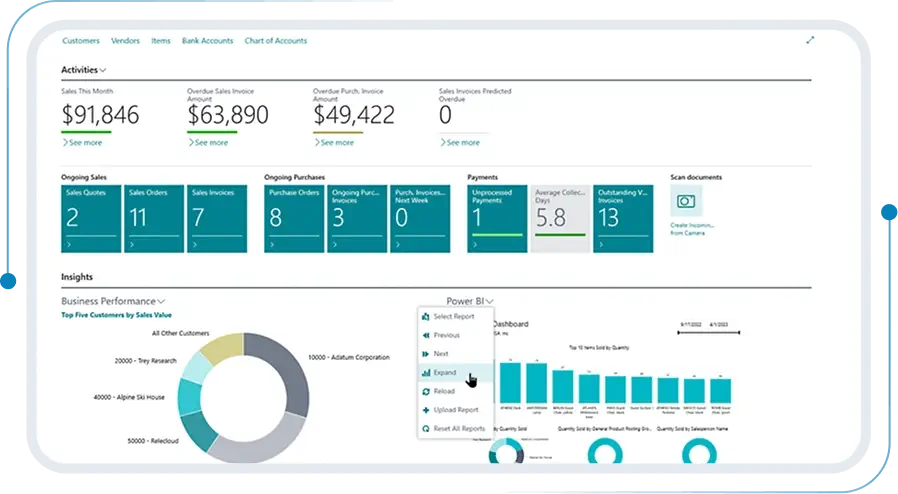Open Outstanding Vendor Invoices tile showing 13
The height and width of the screenshot is (494, 898).
[x=623, y=219]
